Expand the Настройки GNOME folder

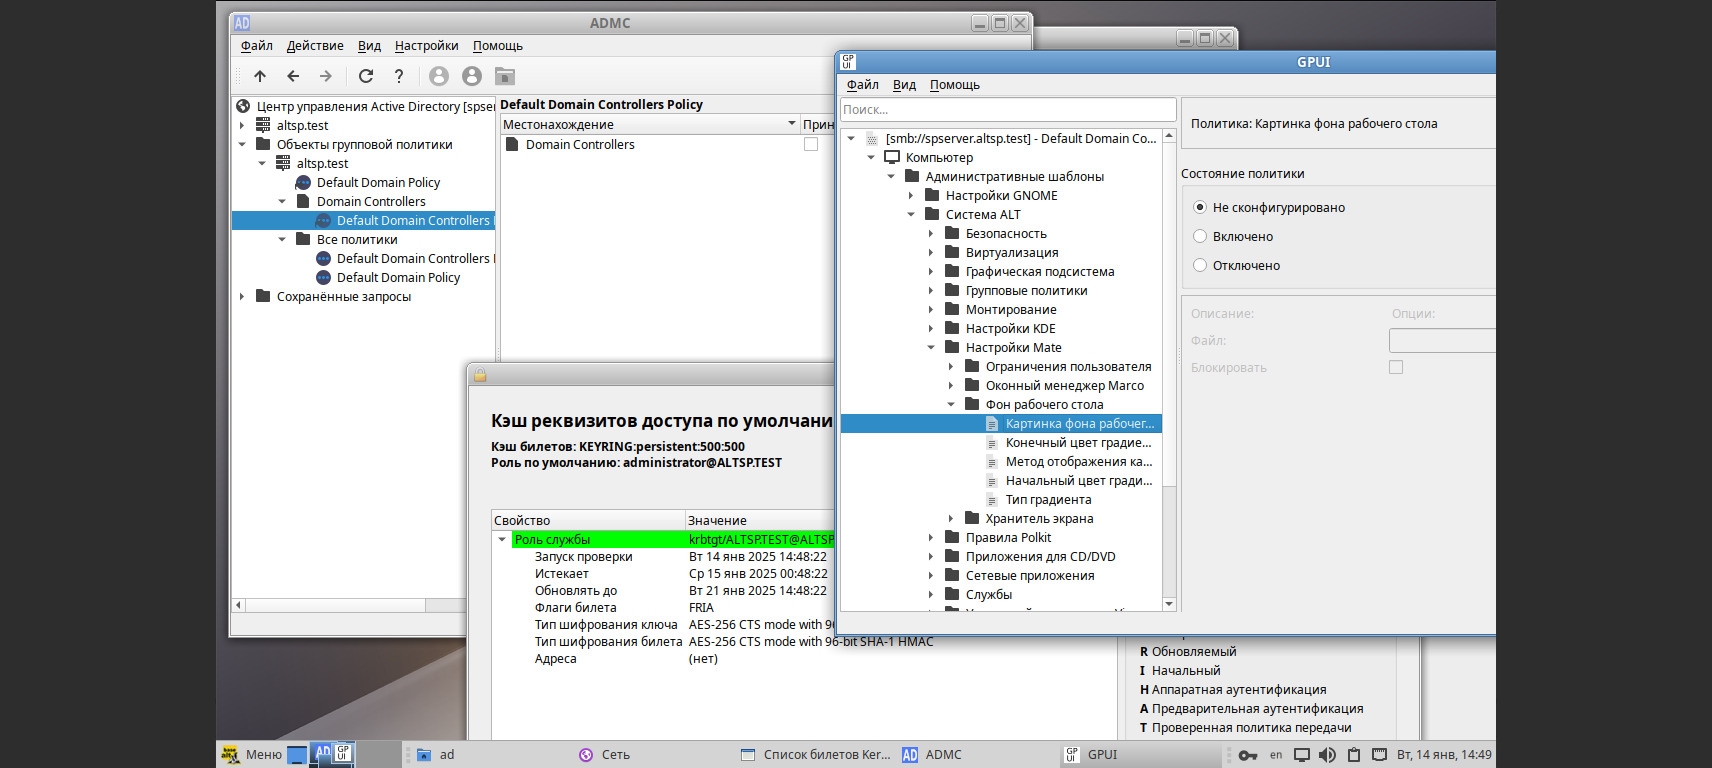click(x=911, y=195)
